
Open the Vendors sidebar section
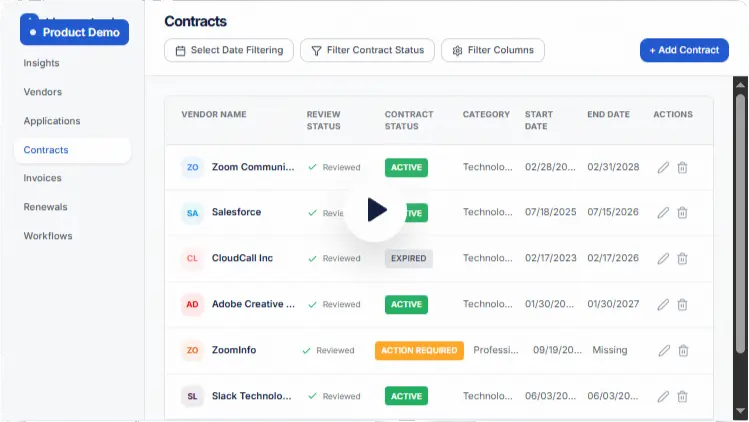[43, 92]
